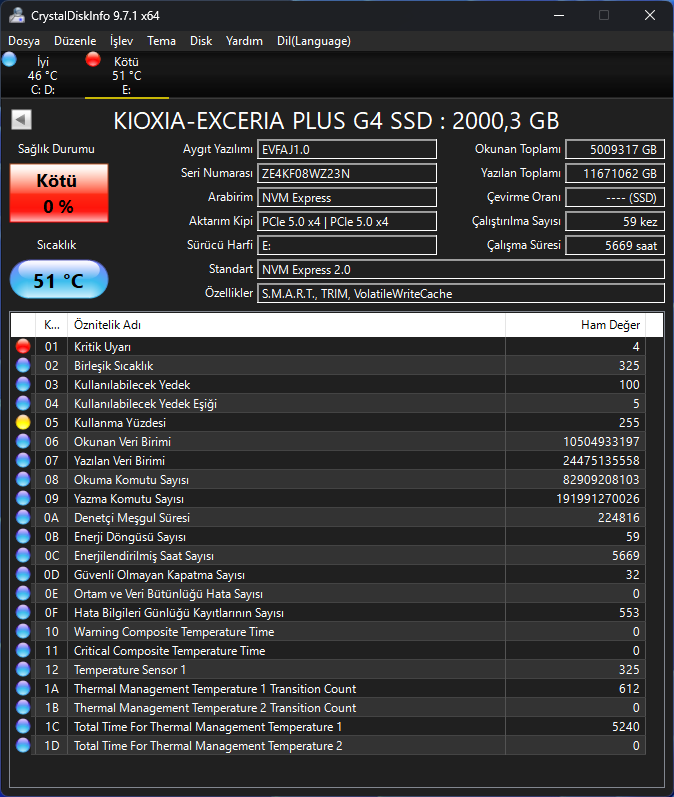
Task: Click the Arabirim field NVM Express
Action: point(347,197)
